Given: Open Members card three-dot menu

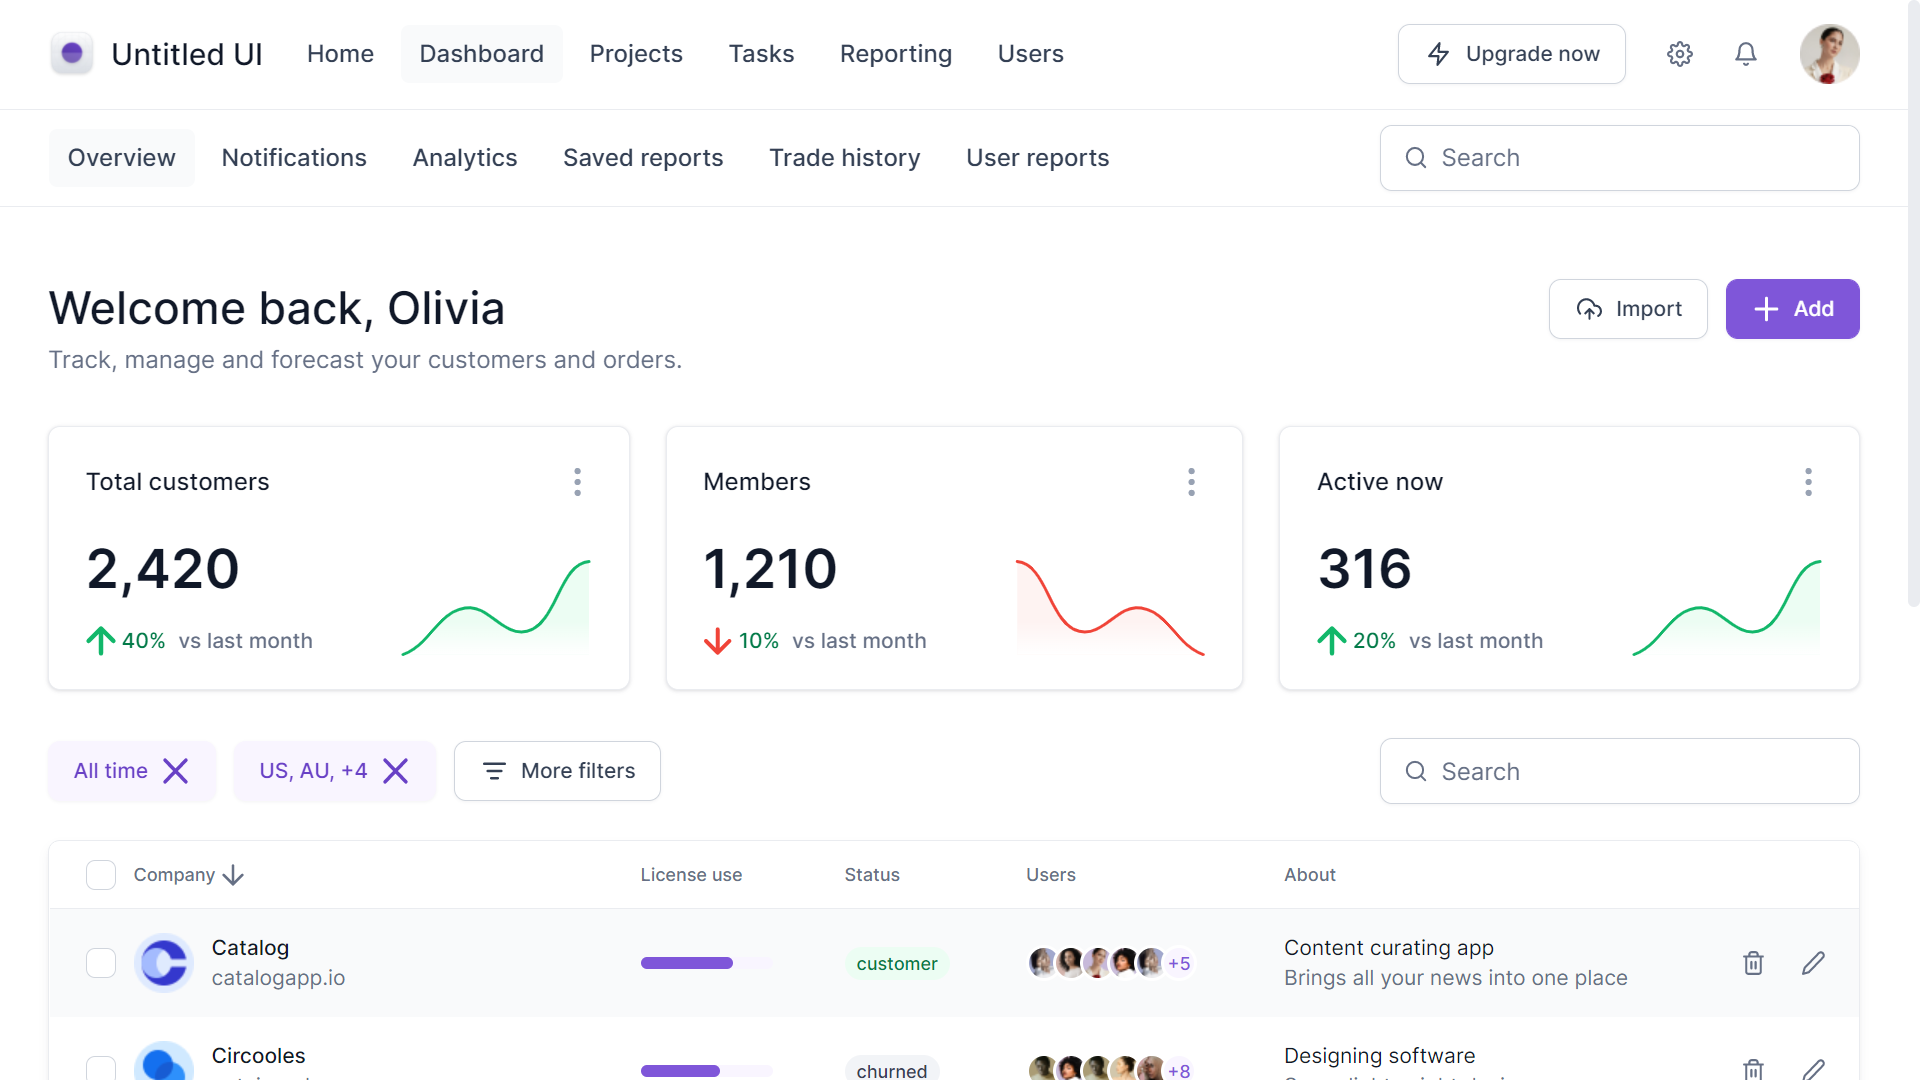Looking at the screenshot, I should (x=1191, y=482).
